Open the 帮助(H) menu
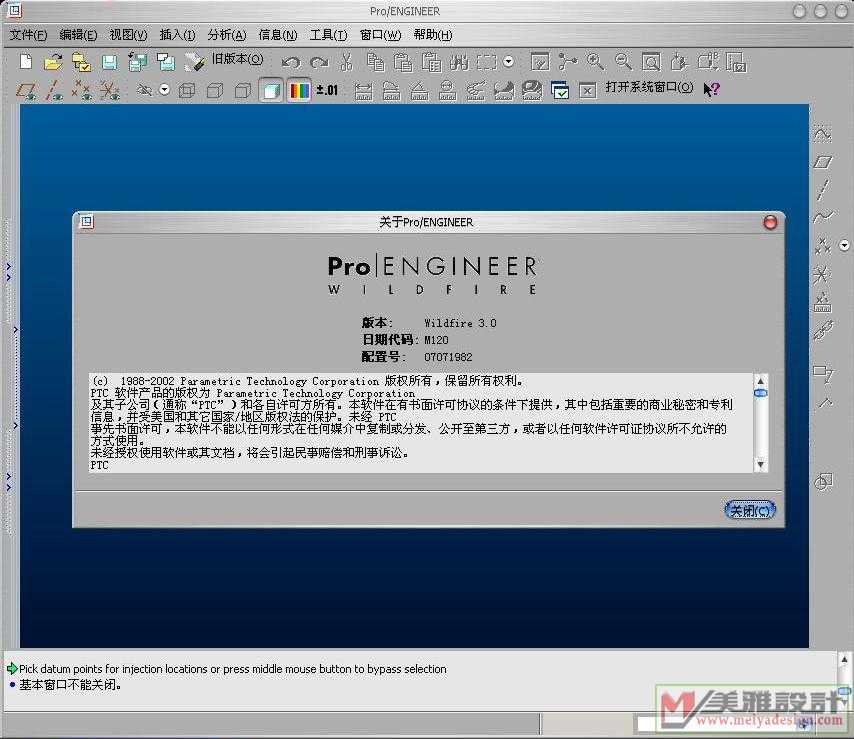 click(432, 35)
